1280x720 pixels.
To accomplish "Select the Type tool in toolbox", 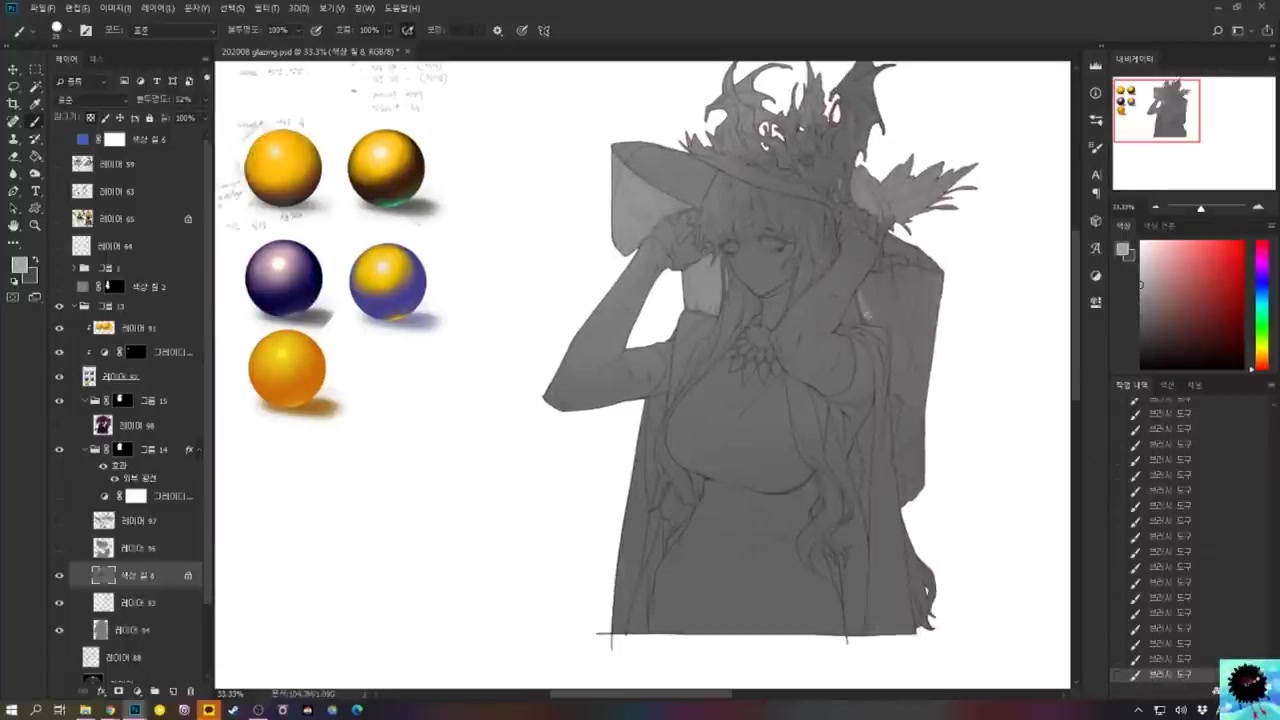I will pyautogui.click(x=35, y=191).
